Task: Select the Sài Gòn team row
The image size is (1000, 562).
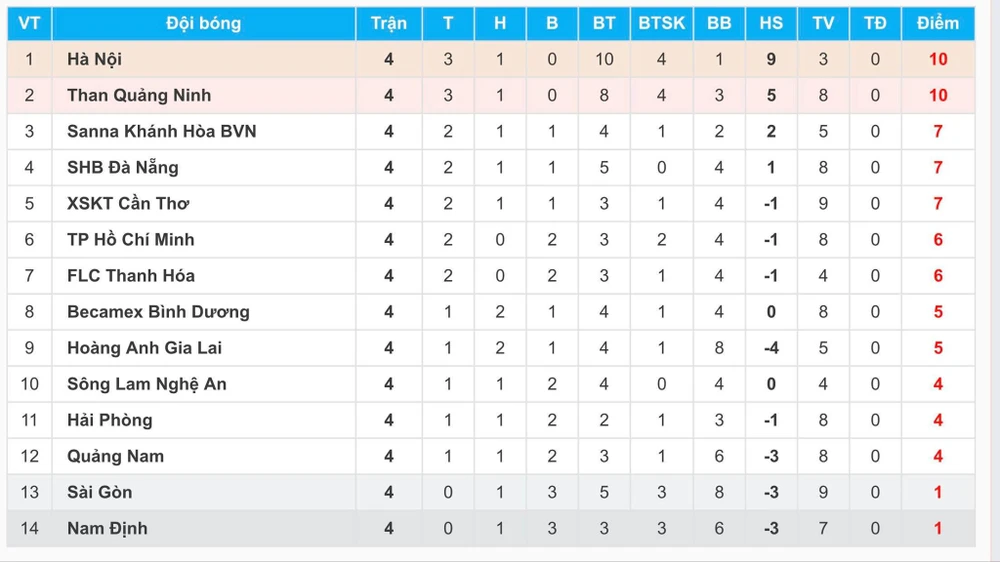Action: pyautogui.click(x=99, y=491)
